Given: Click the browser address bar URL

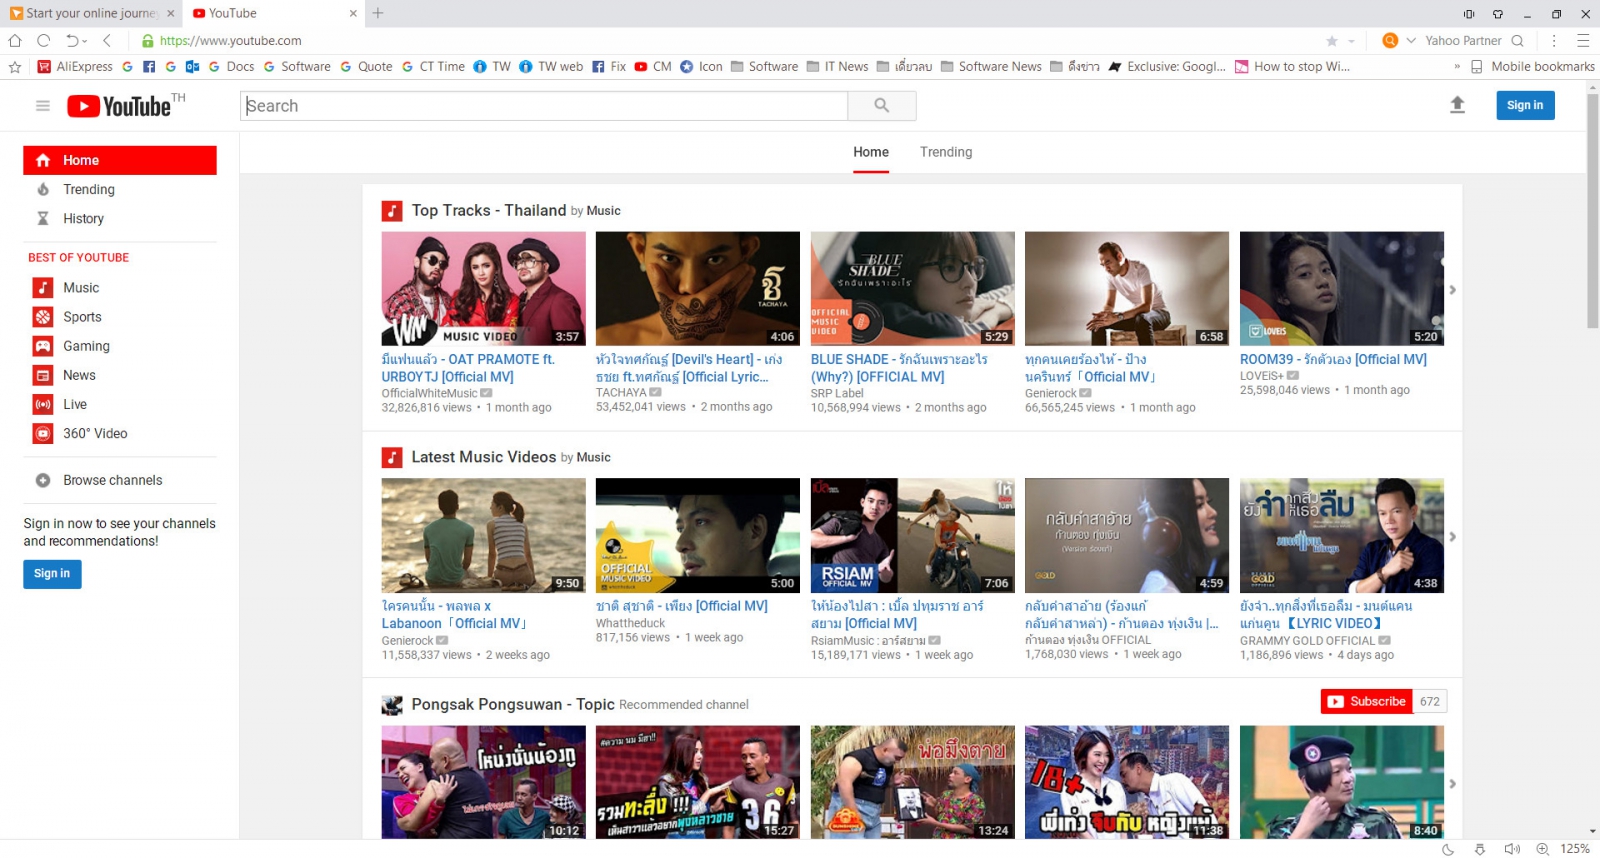Looking at the screenshot, I should point(230,41).
